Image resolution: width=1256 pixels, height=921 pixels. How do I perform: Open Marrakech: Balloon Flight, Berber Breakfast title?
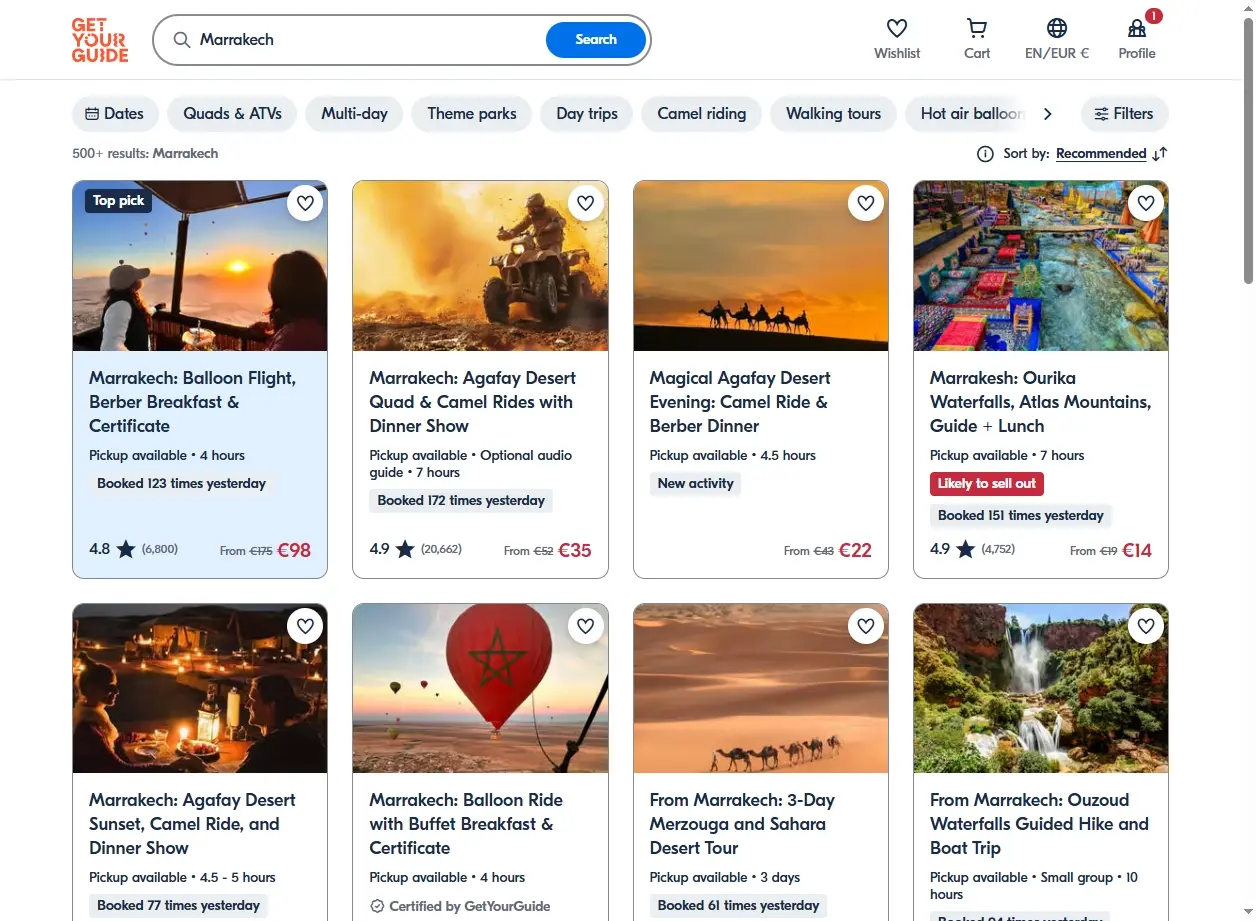(192, 402)
